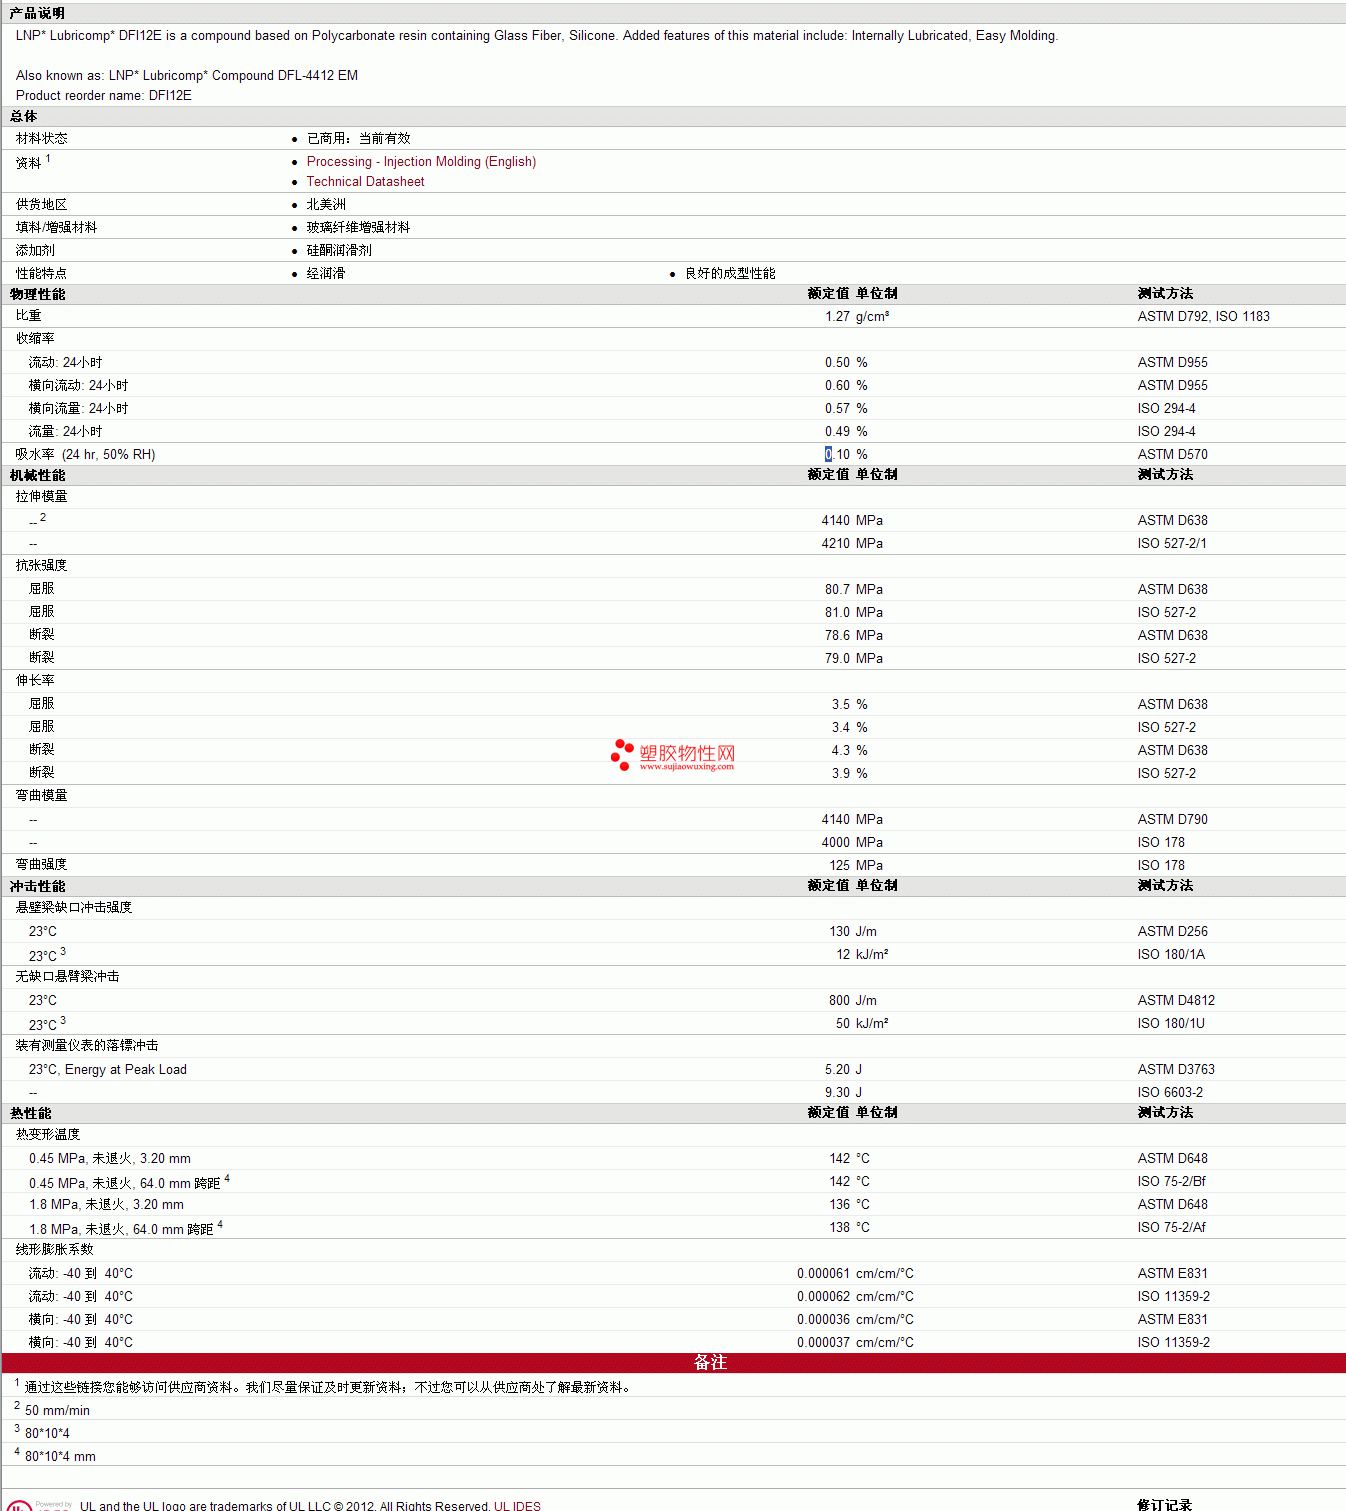Viewport: 1346px width, 1511px height.
Task: Click the ISO 6603-2 test method
Action: pyautogui.click(x=1170, y=1092)
